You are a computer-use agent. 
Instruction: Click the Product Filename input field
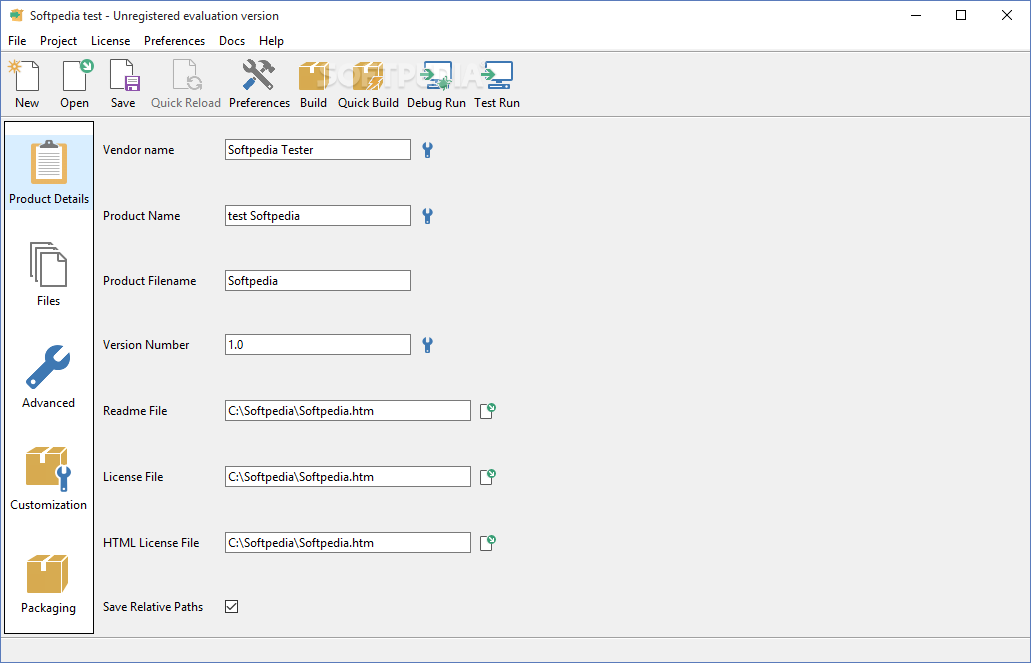(x=318, y=280)
